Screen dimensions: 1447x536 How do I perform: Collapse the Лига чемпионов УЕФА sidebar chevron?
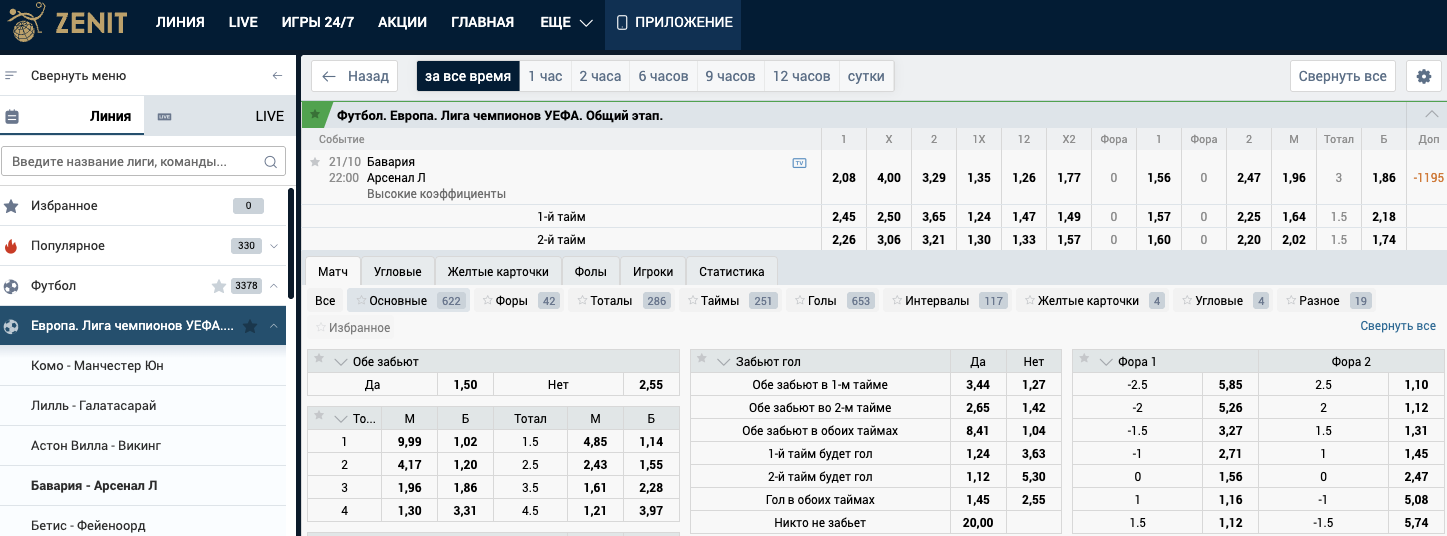click(274, 326)
